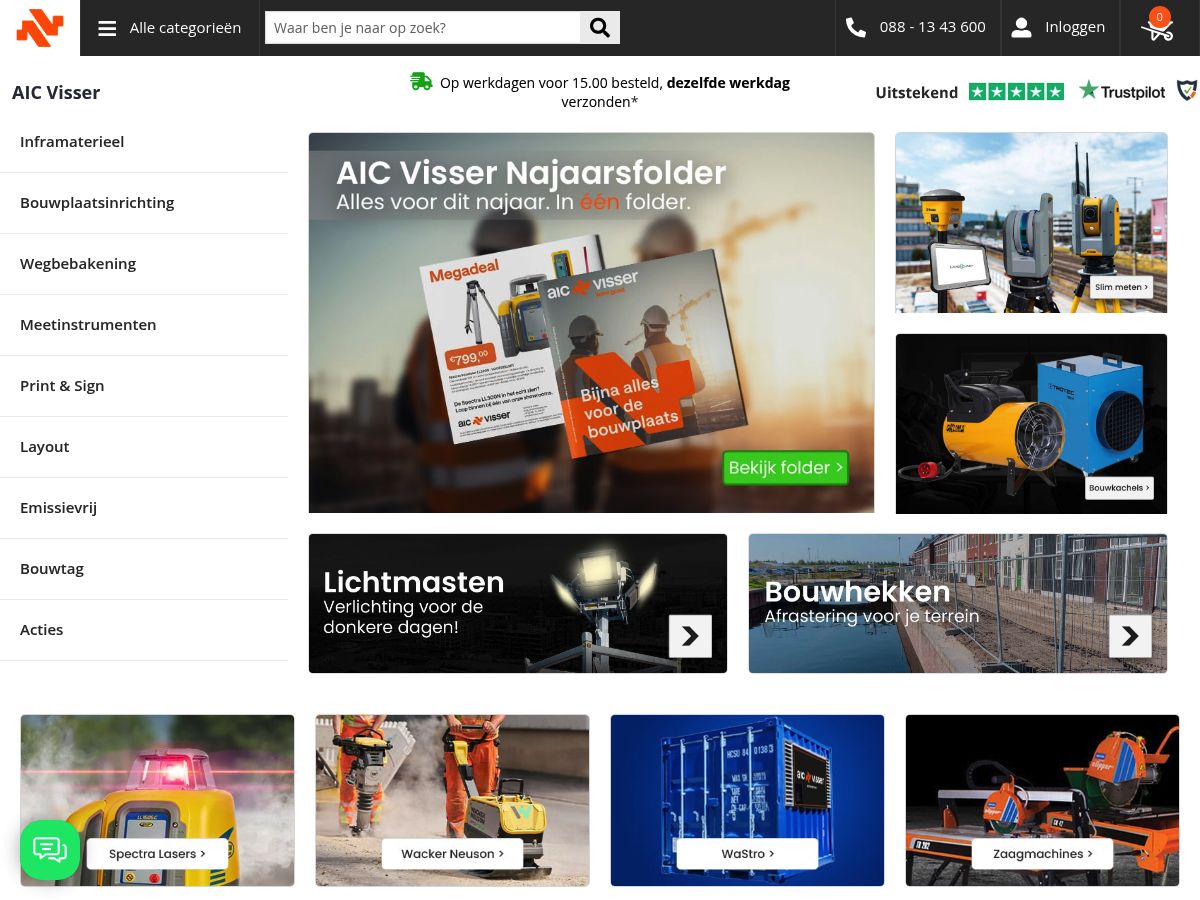The width and height of the screenshot is (1200, 900).
Task: Select Emissievrij category
Action: pyautogui.click(x=144, y=508)
